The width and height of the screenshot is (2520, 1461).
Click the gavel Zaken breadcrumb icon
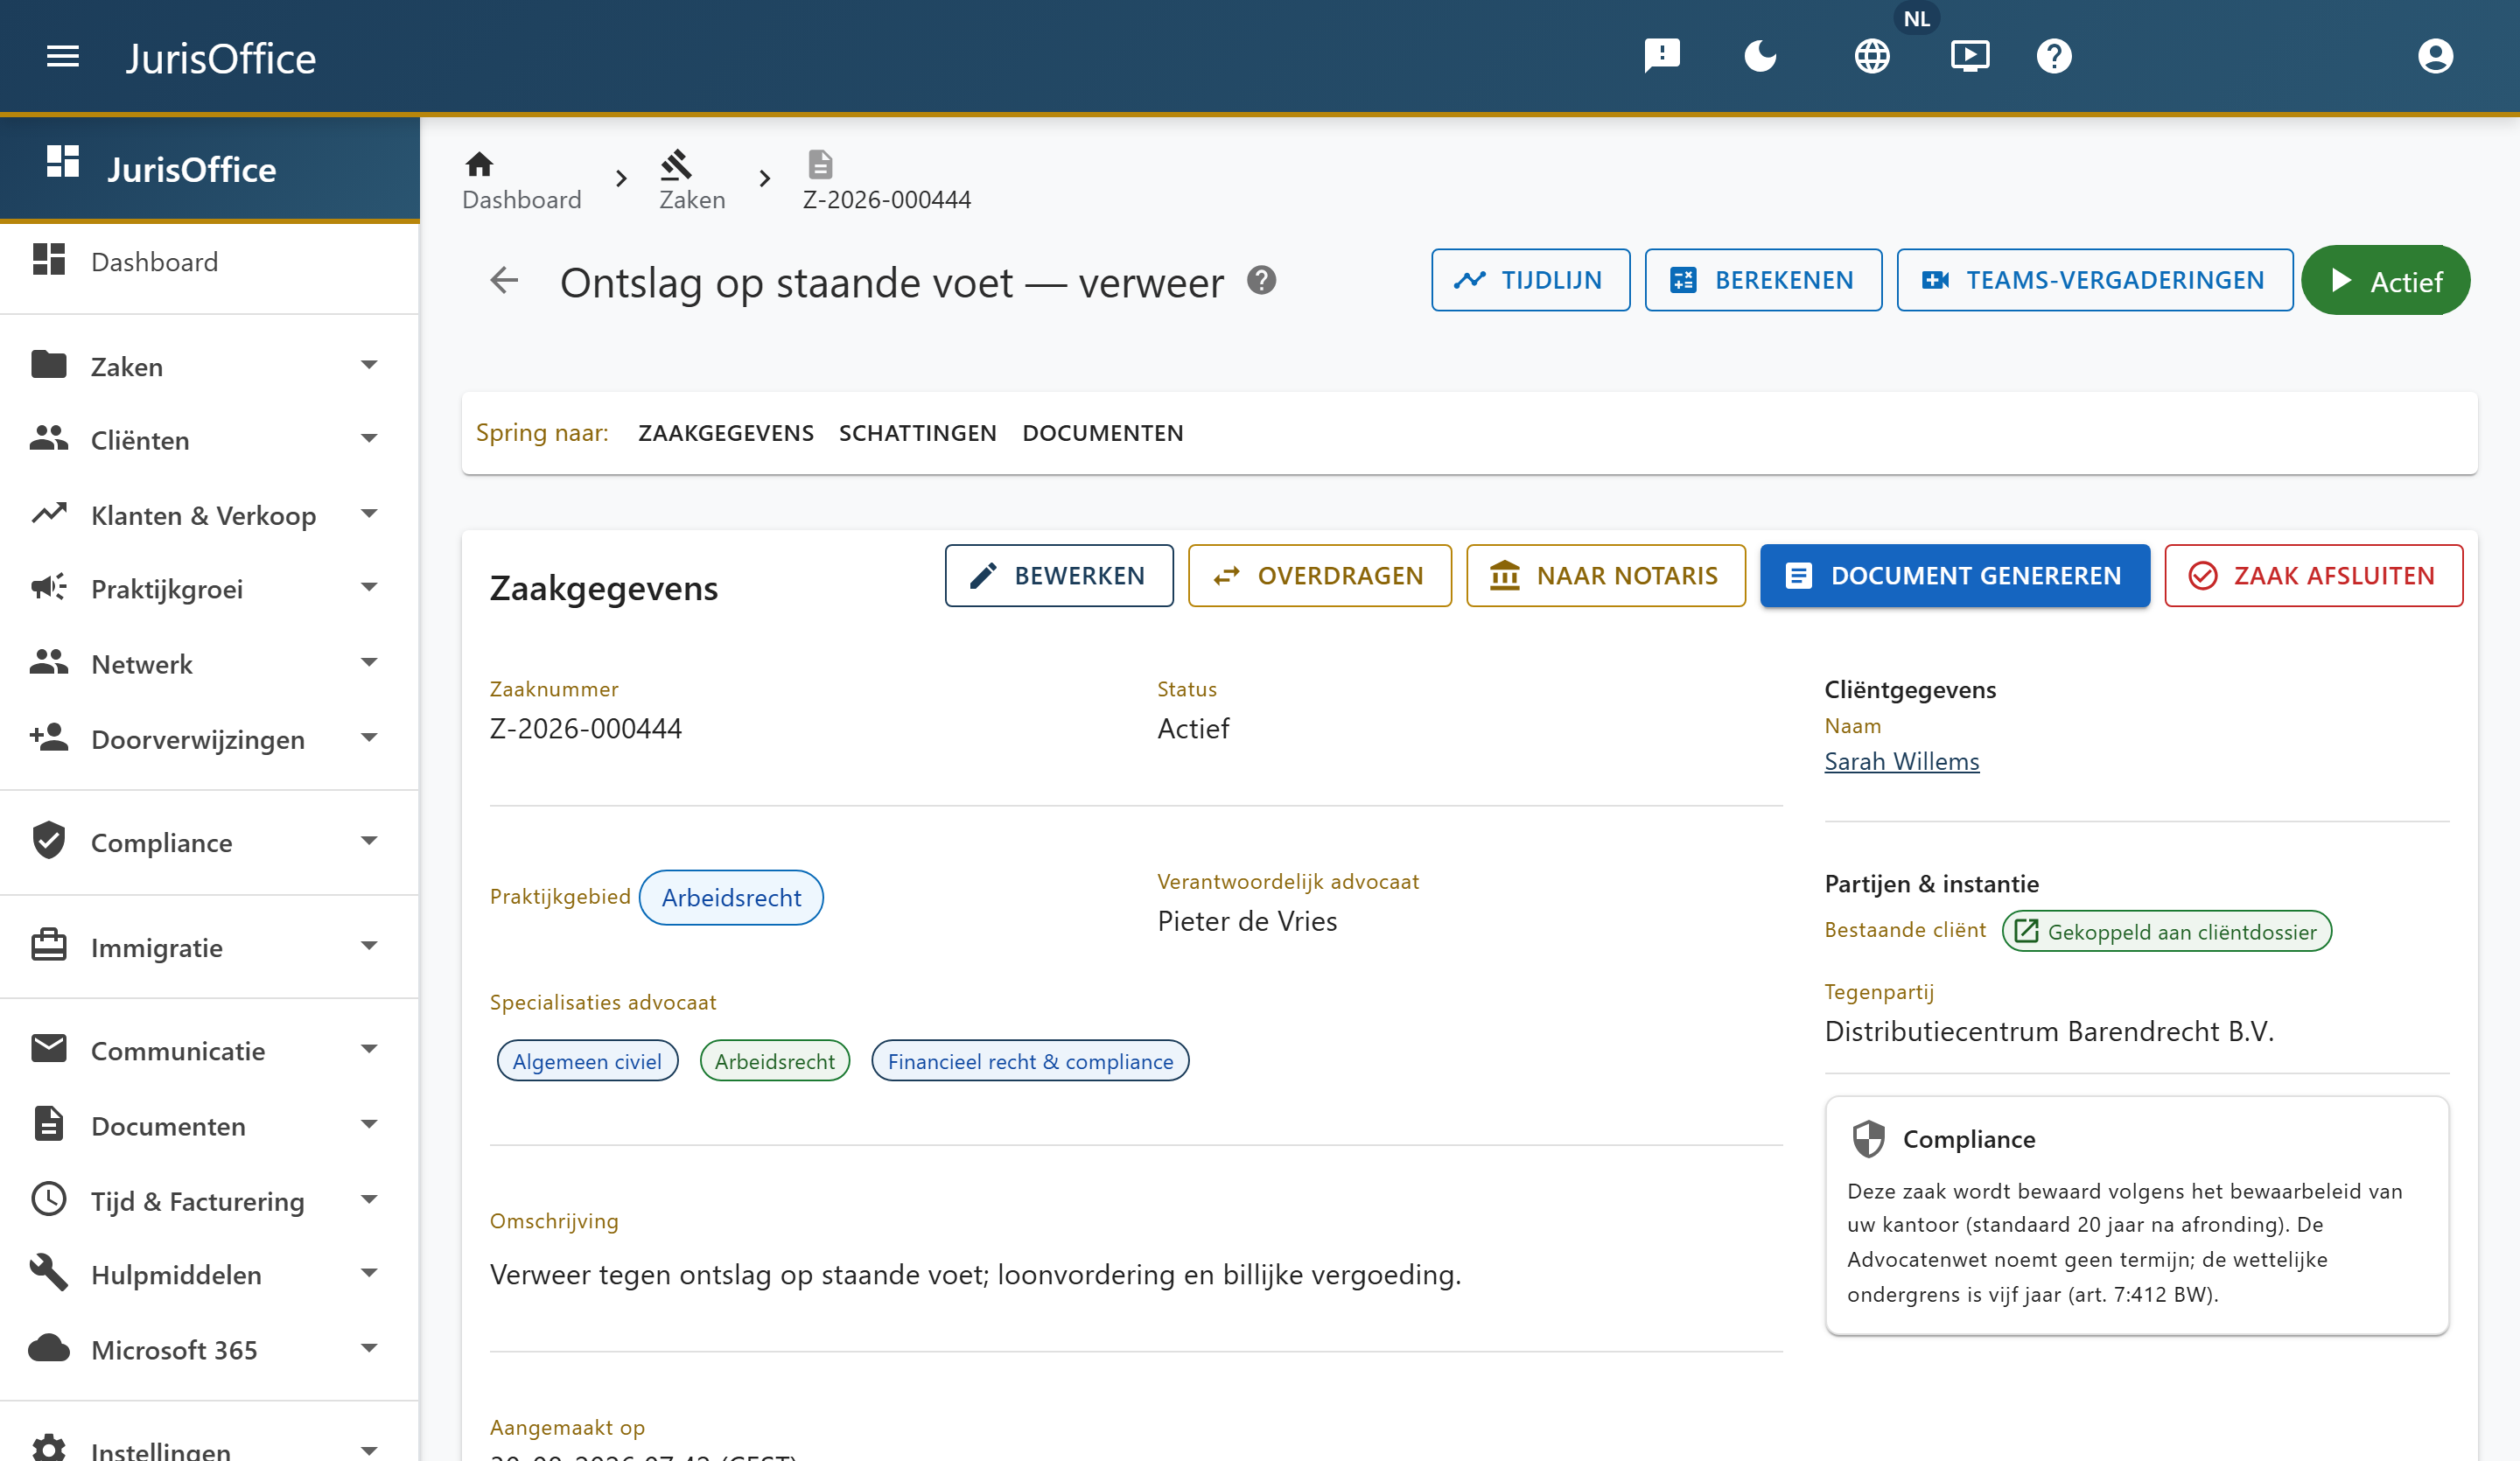(676, 164)
